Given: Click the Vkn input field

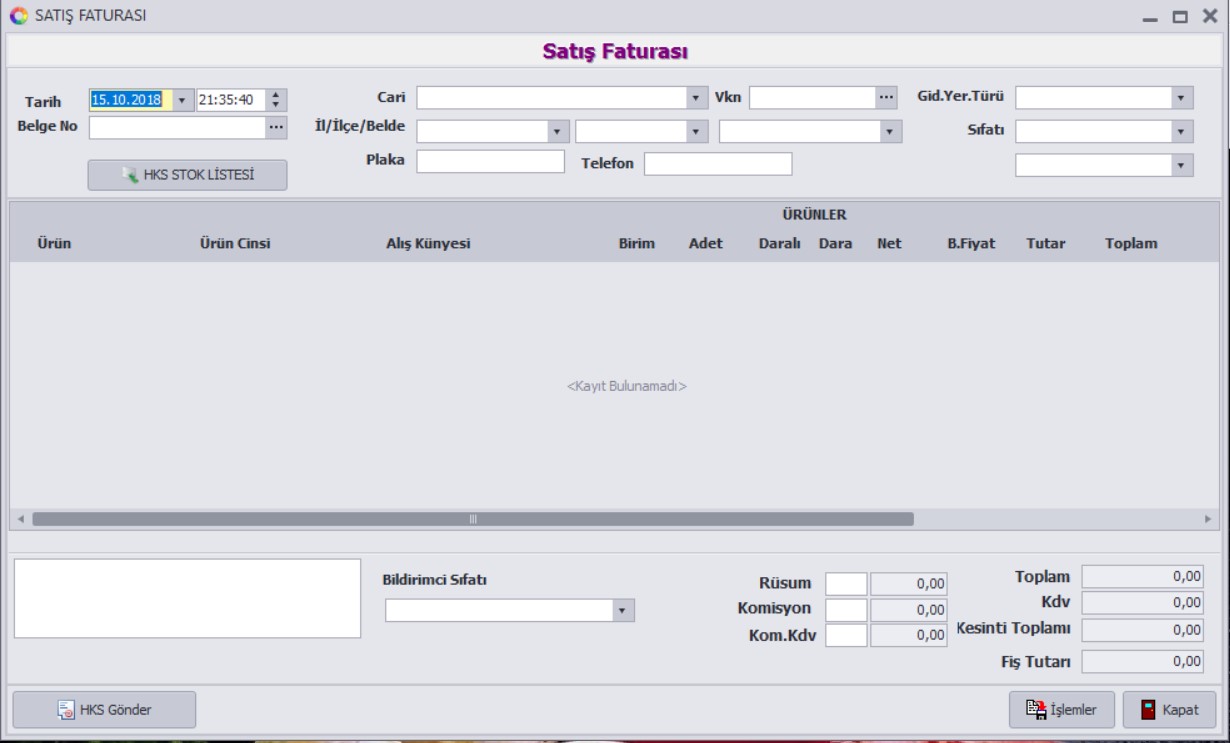Looking at the screenshot, I should coord(812,98).
